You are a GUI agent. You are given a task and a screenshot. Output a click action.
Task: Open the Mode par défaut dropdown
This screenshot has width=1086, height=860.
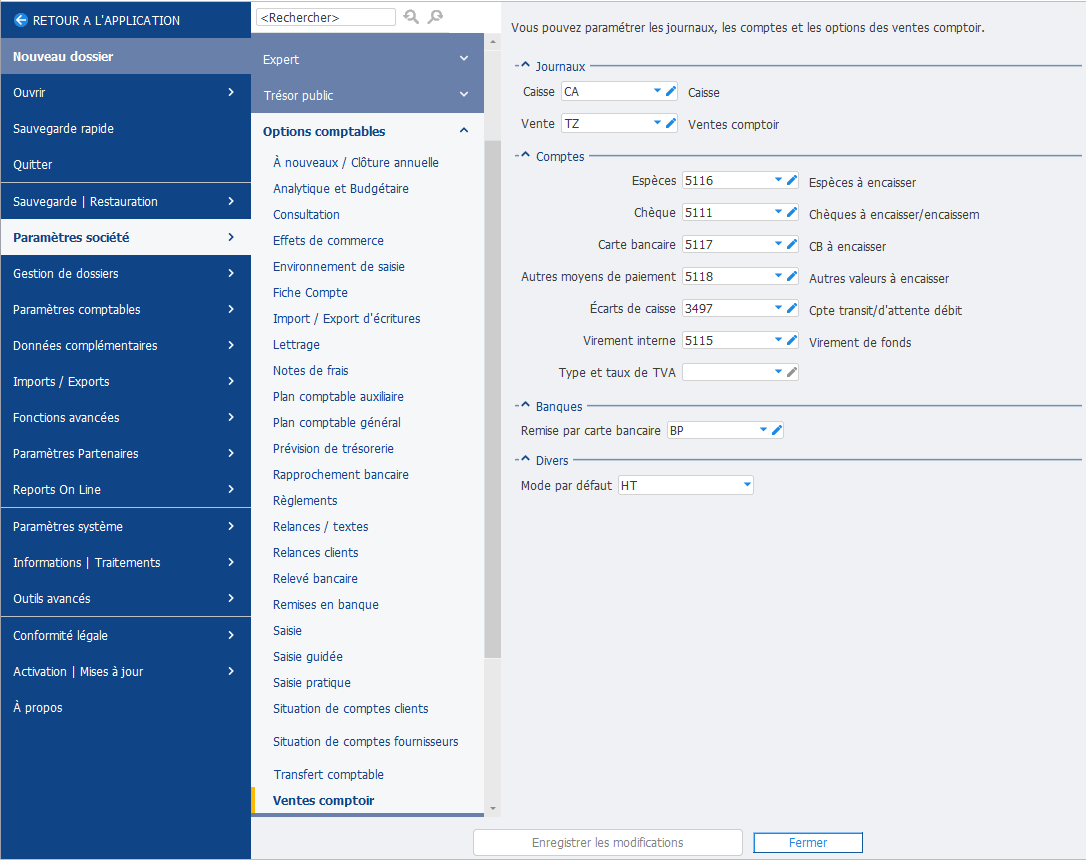[x=747, y=485]
